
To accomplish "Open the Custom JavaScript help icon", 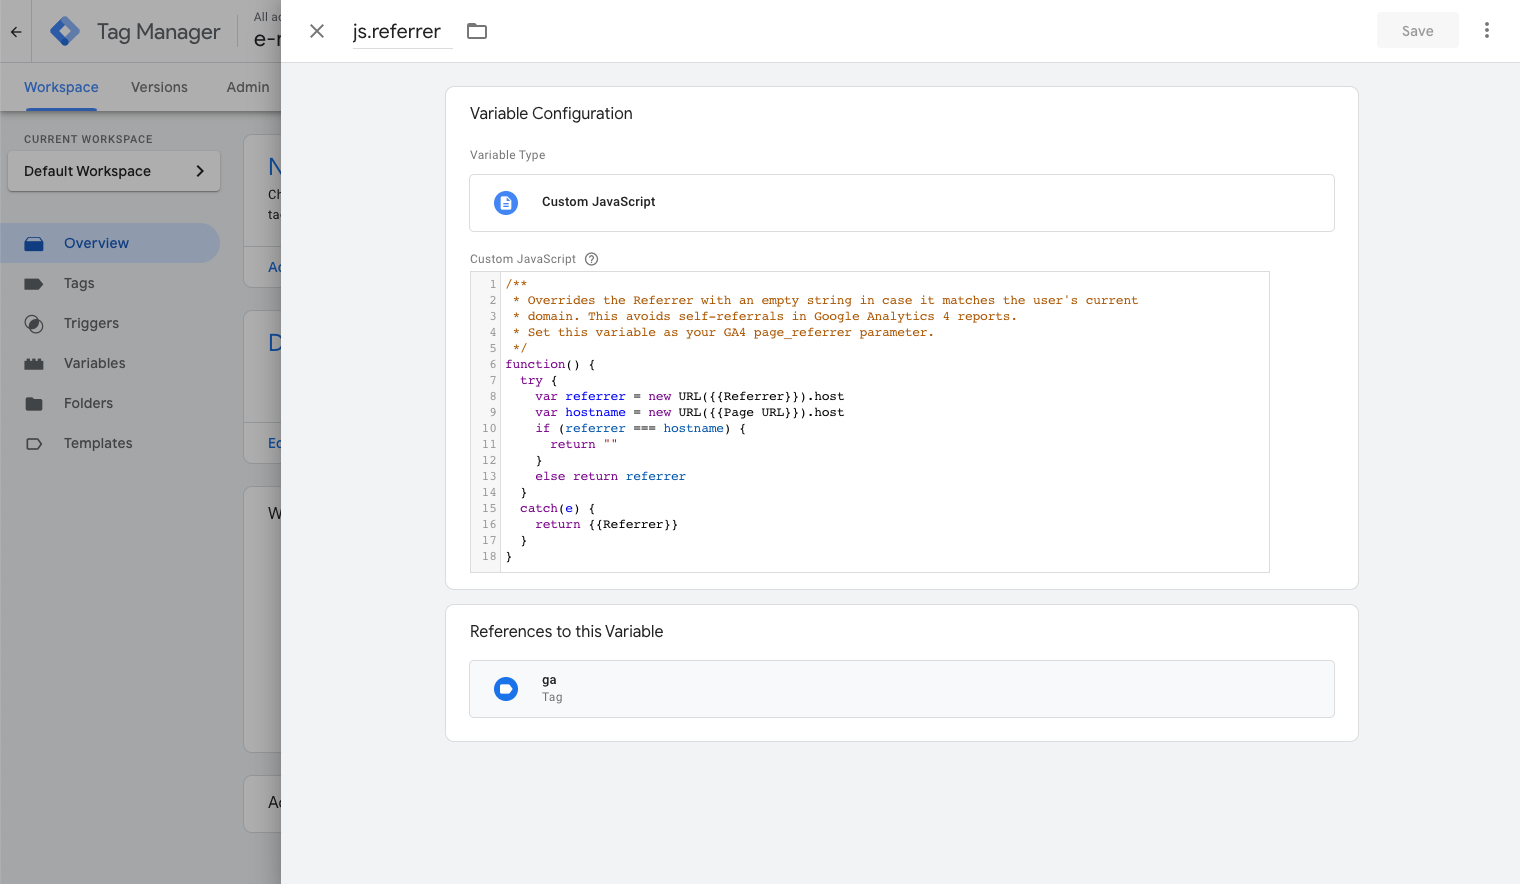I will 591,259.
